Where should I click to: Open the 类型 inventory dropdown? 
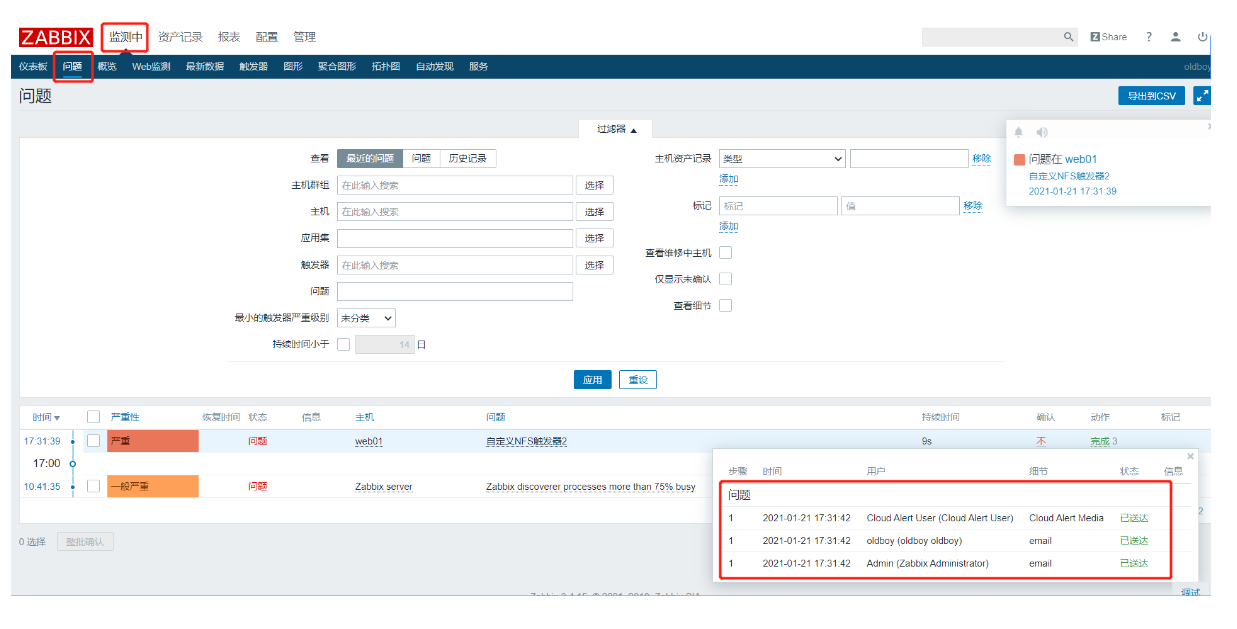(782, 158)
